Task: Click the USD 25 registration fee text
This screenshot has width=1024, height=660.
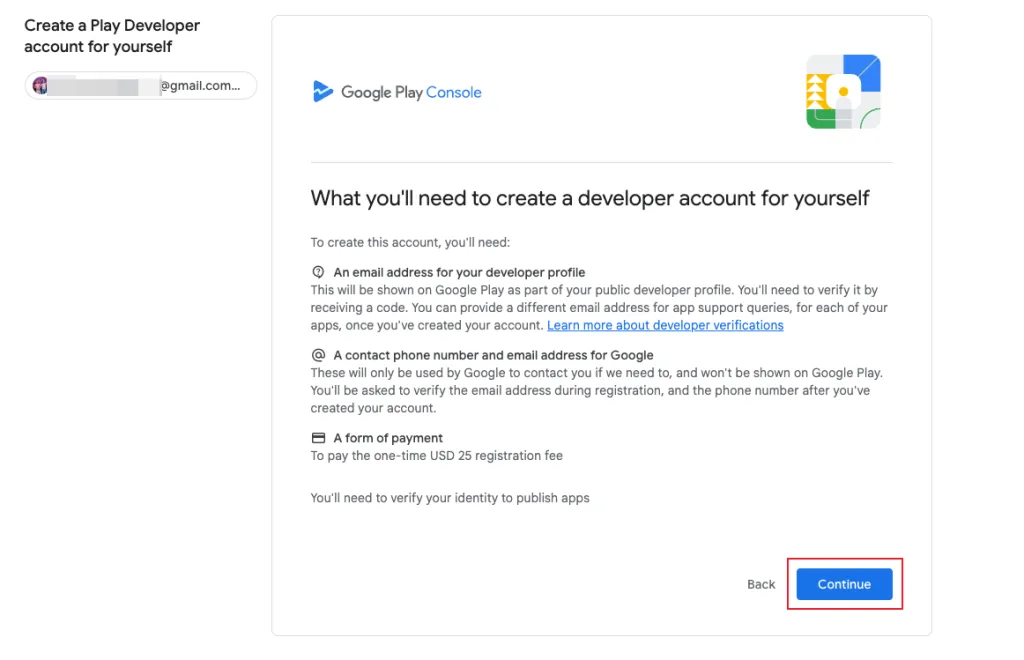Action: pyautogui.click(x=436, y=454)
